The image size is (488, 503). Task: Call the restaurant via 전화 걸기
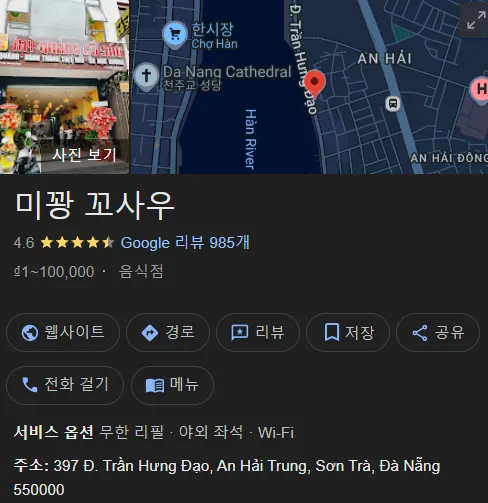tap(65, 385)
